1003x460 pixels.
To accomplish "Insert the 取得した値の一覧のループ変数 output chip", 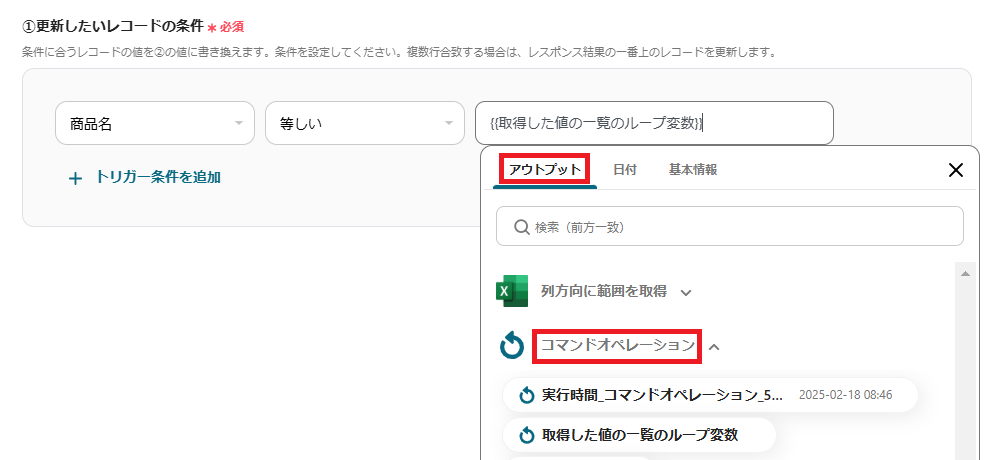I will click(640, 435).
